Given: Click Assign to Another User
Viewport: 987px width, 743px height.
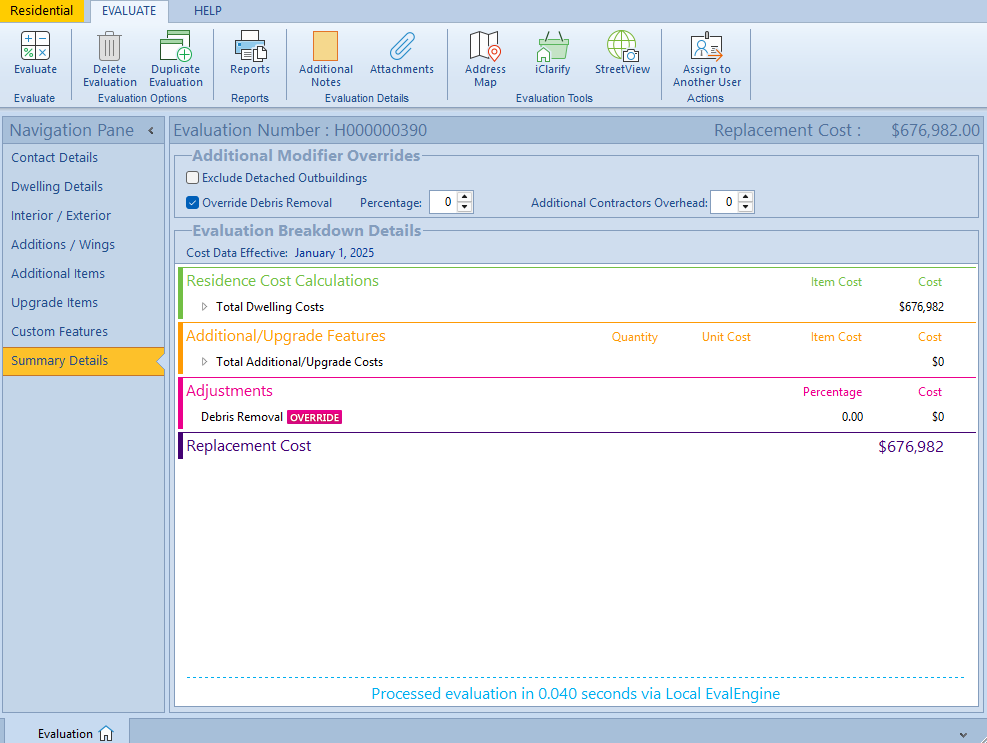Looking at the screenshot, I should point(706,46).
